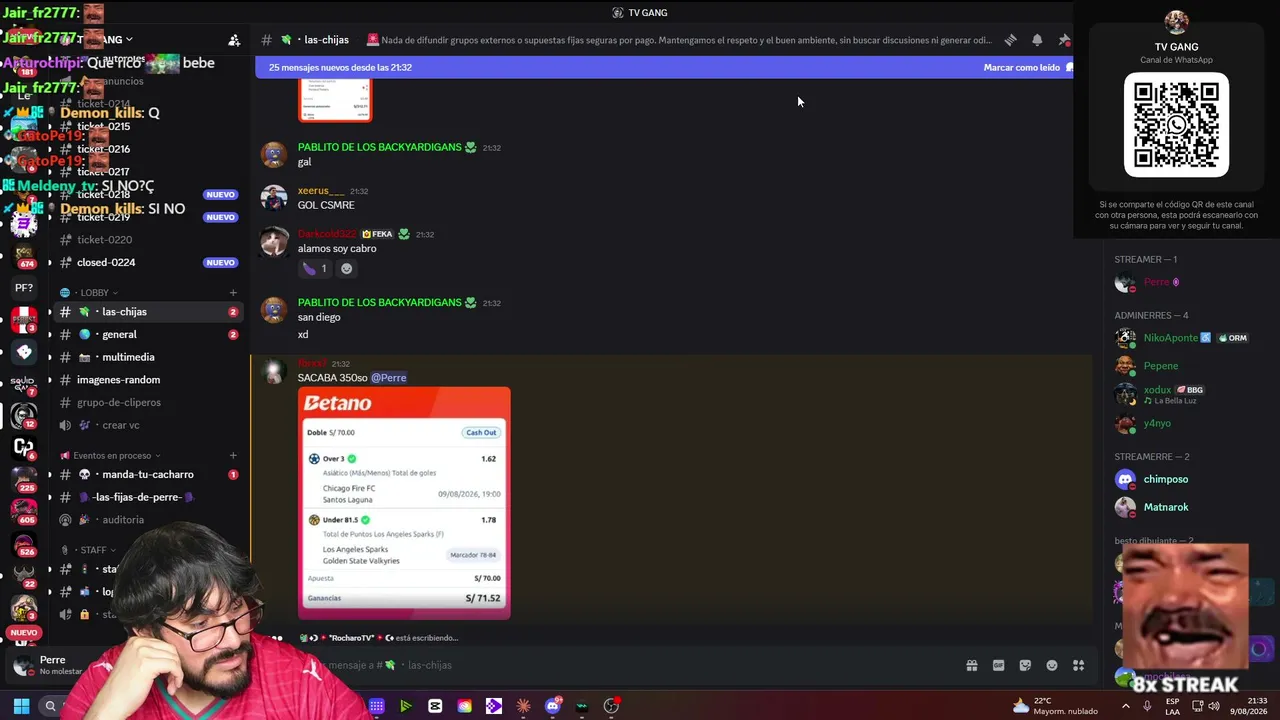1280x720 pixels.
Task: Join the crear vc voice channel
Action: [148, 425]
